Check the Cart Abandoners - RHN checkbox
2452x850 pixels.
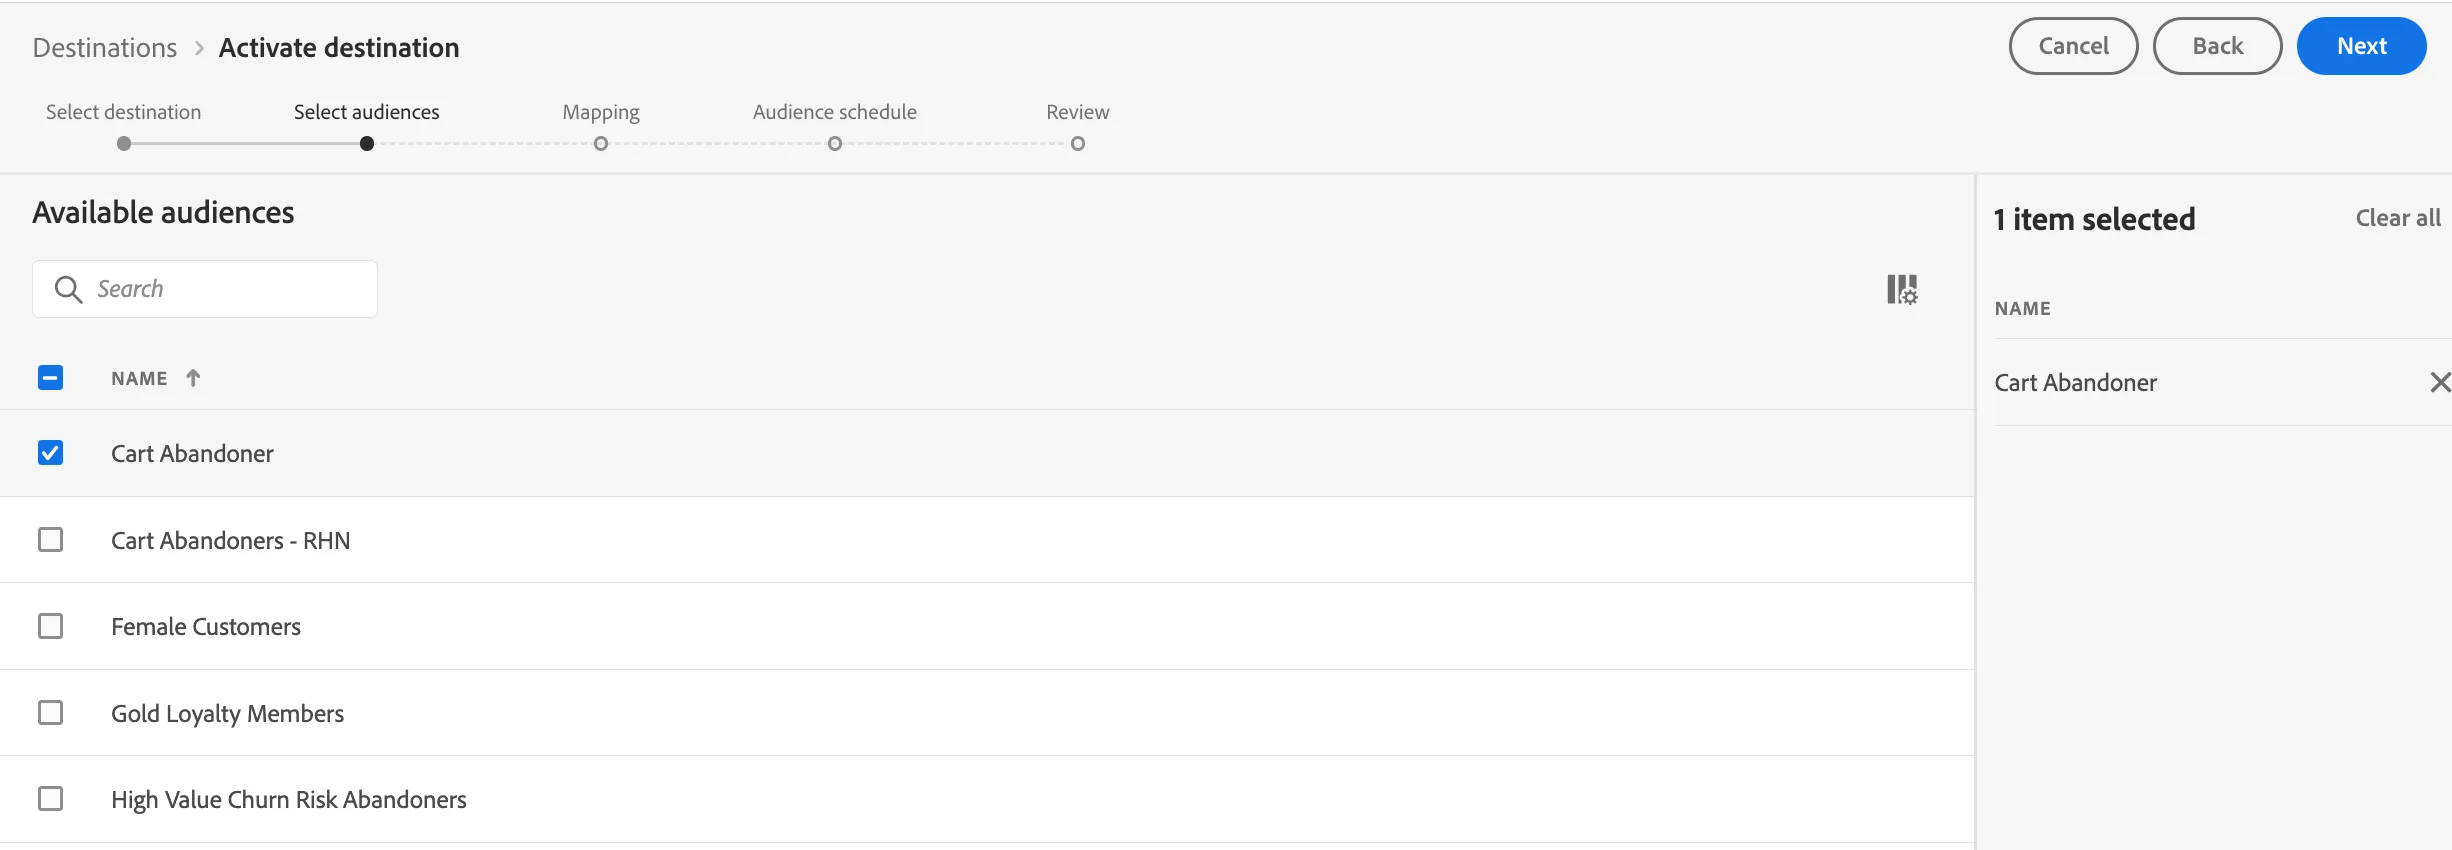(50, 540)
